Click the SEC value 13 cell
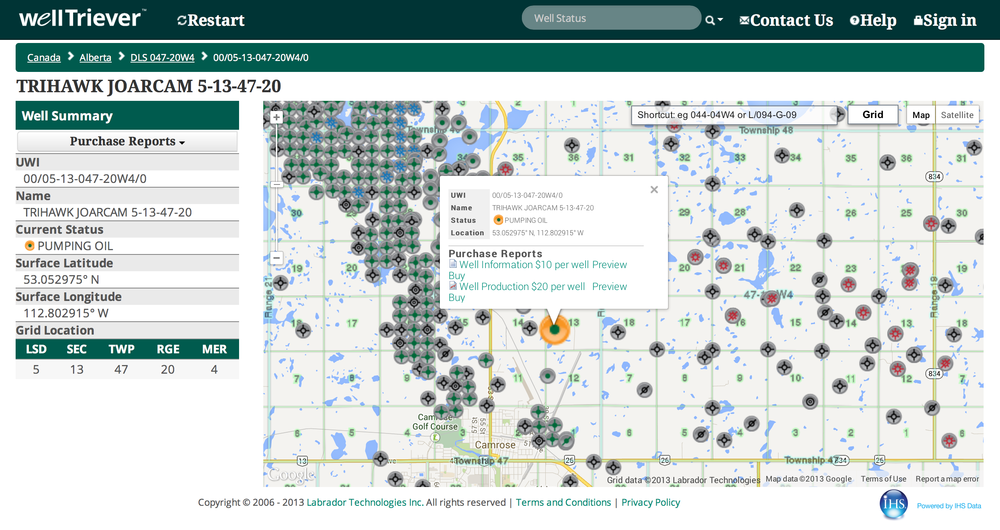This screenshot has width=1000, height=530. (77, 369)
